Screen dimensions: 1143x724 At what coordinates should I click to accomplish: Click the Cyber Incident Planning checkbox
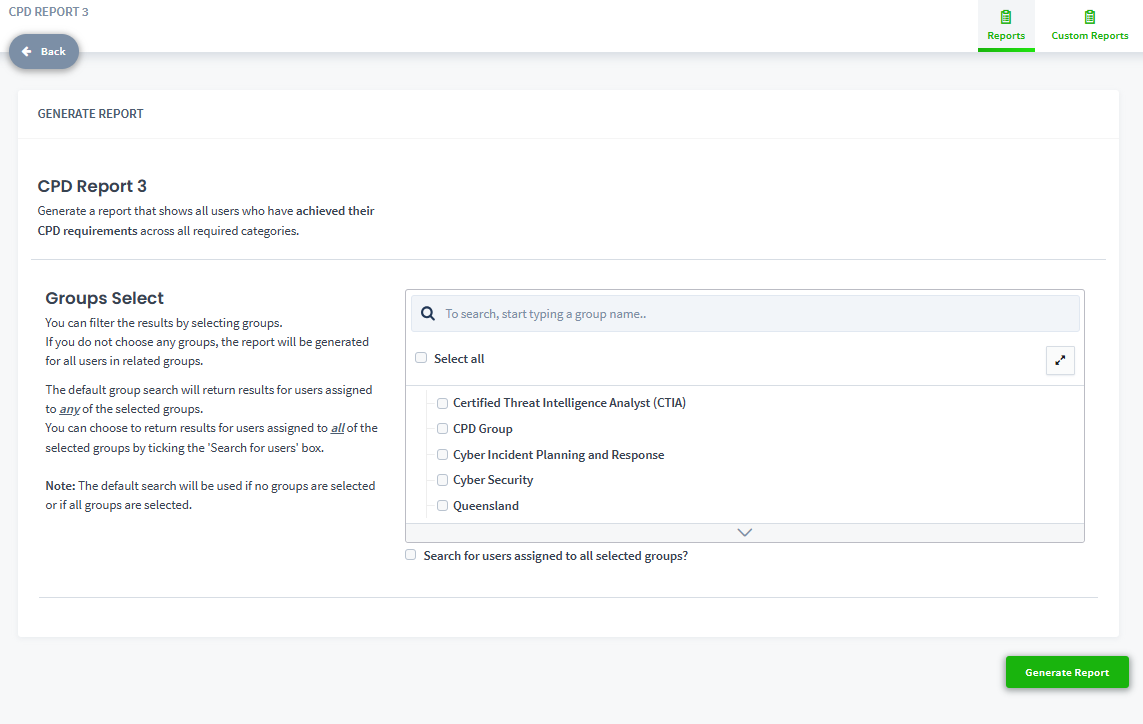(442, 455)
